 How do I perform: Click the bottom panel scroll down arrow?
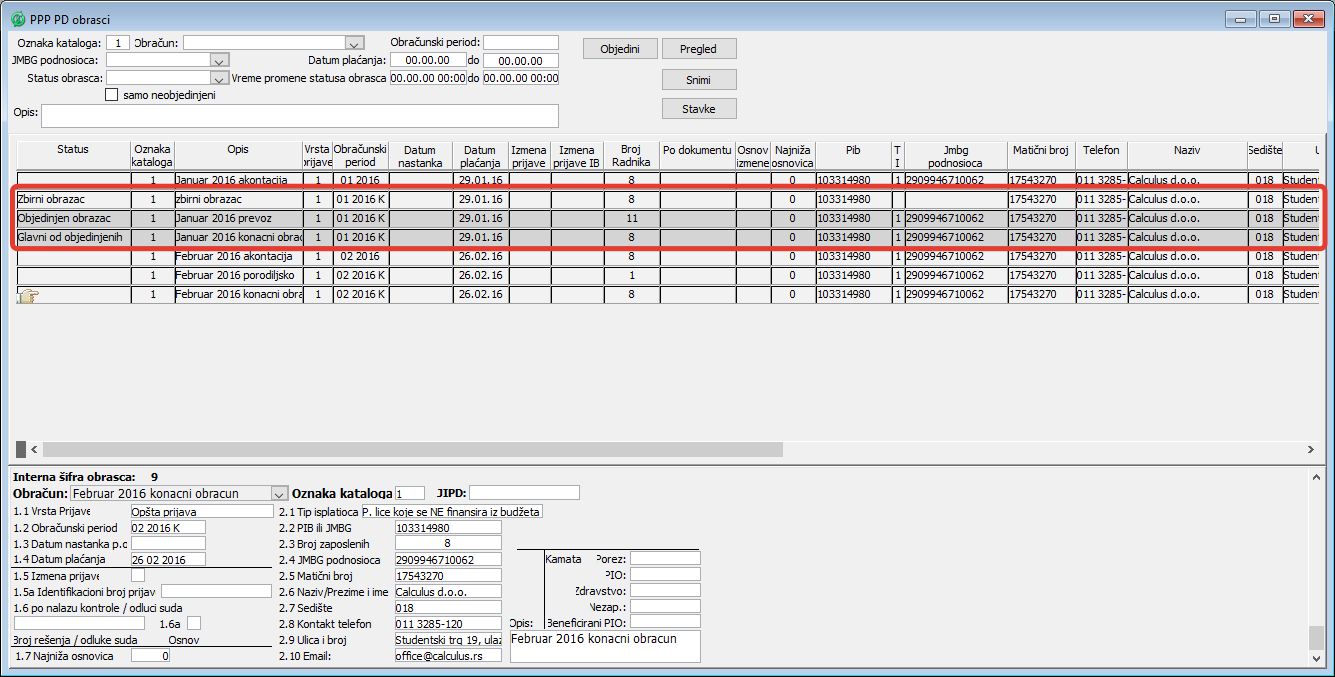1316,658
